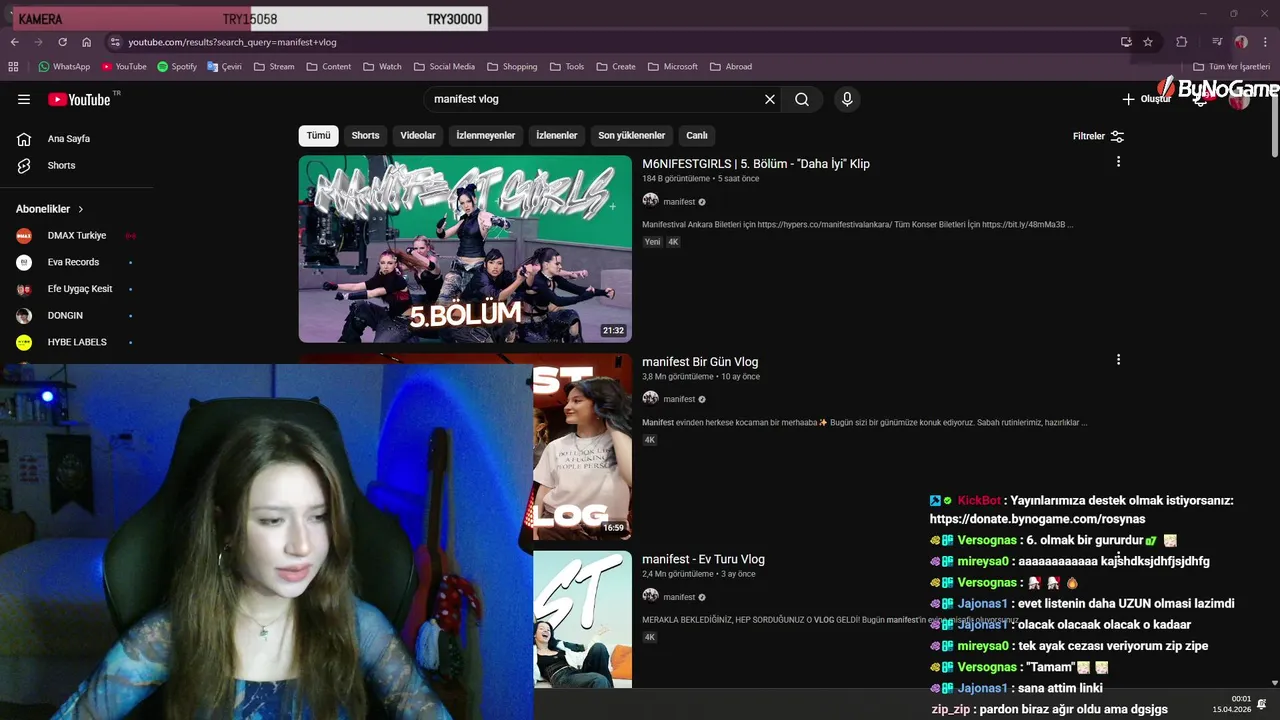
Task: Open the Filtreler filter panel
Action: tap(1098, 136)
